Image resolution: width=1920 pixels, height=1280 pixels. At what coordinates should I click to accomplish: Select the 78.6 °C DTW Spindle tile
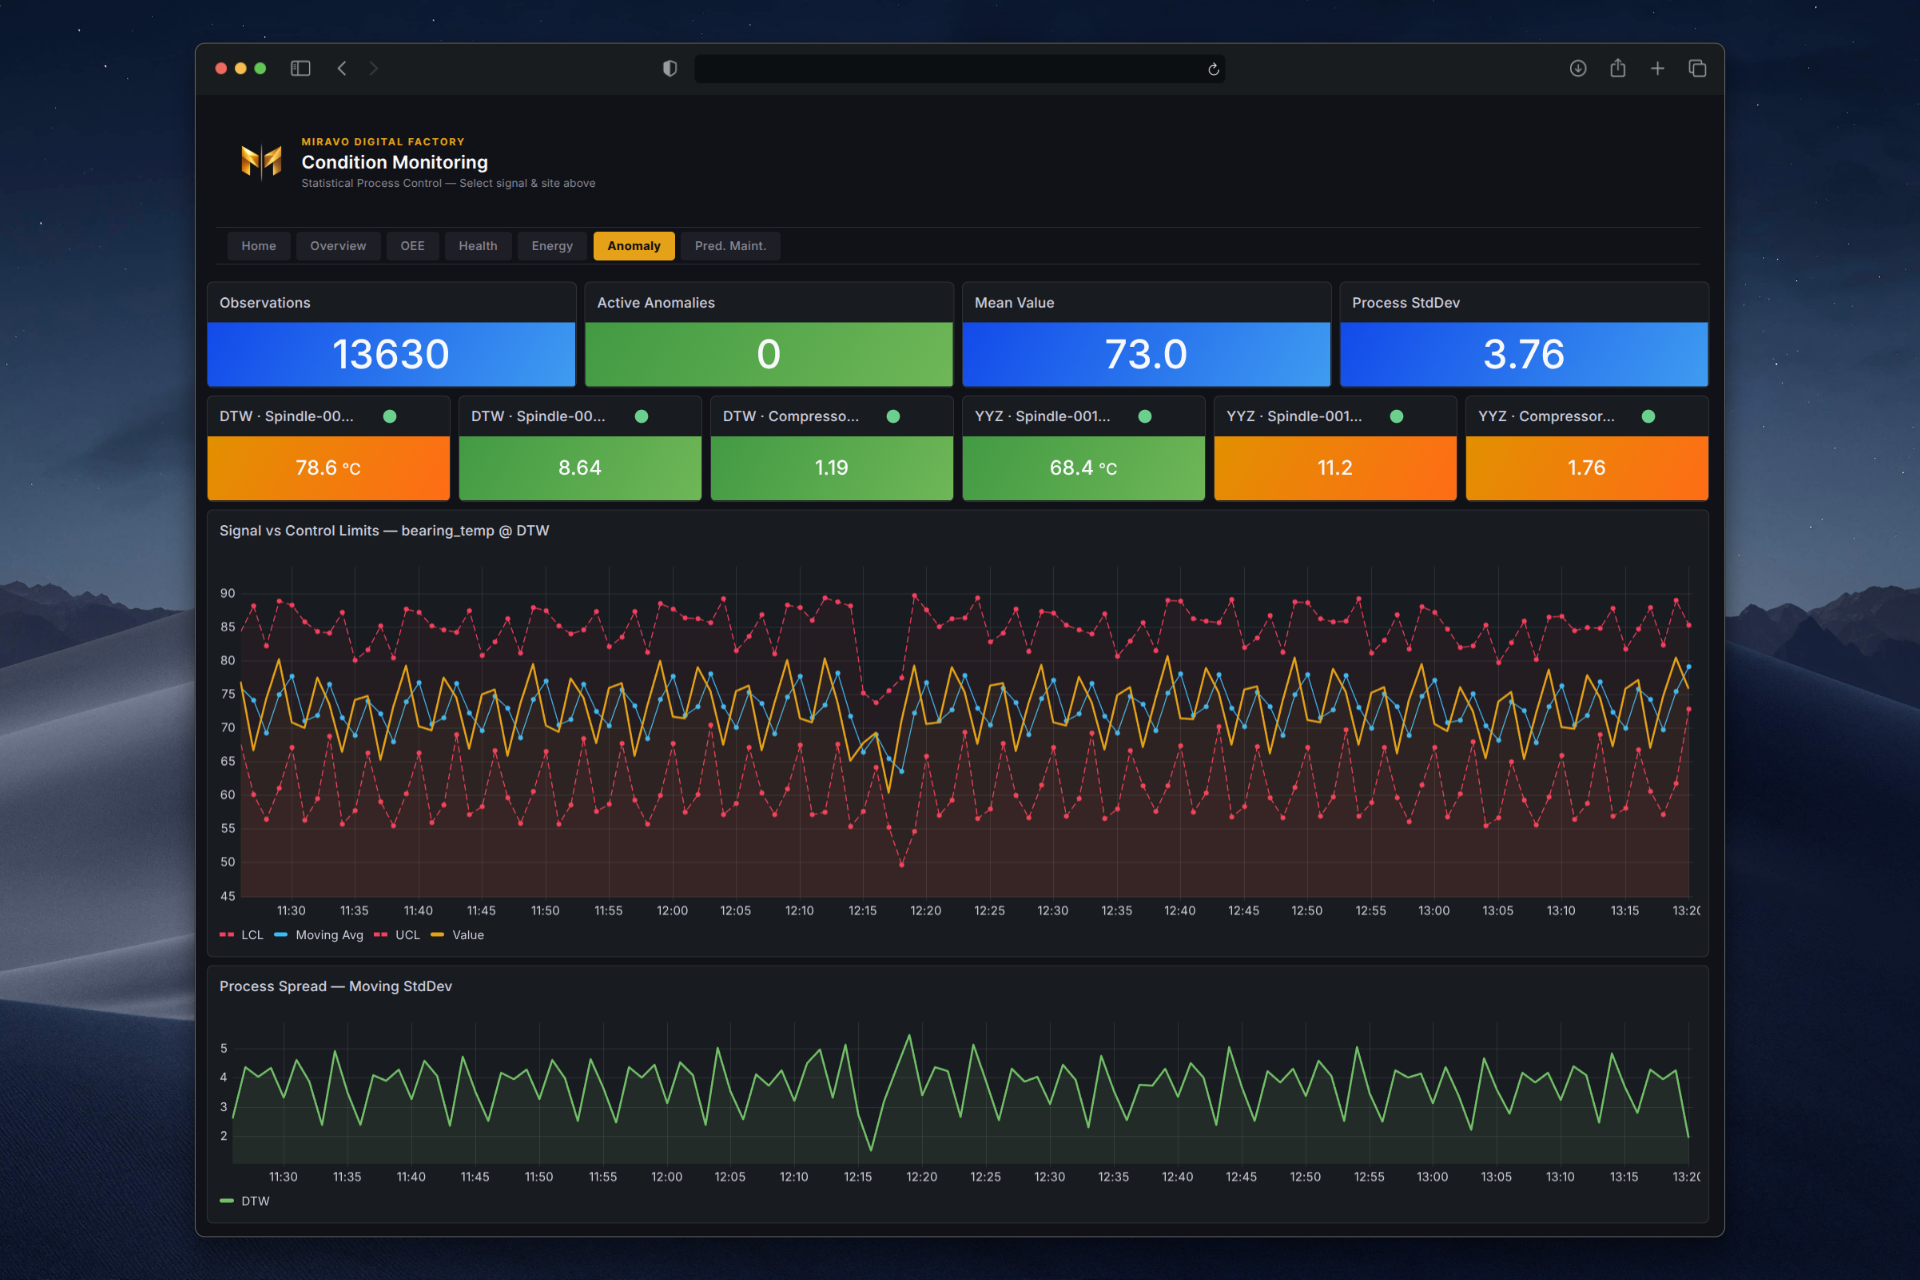[328, 467]
